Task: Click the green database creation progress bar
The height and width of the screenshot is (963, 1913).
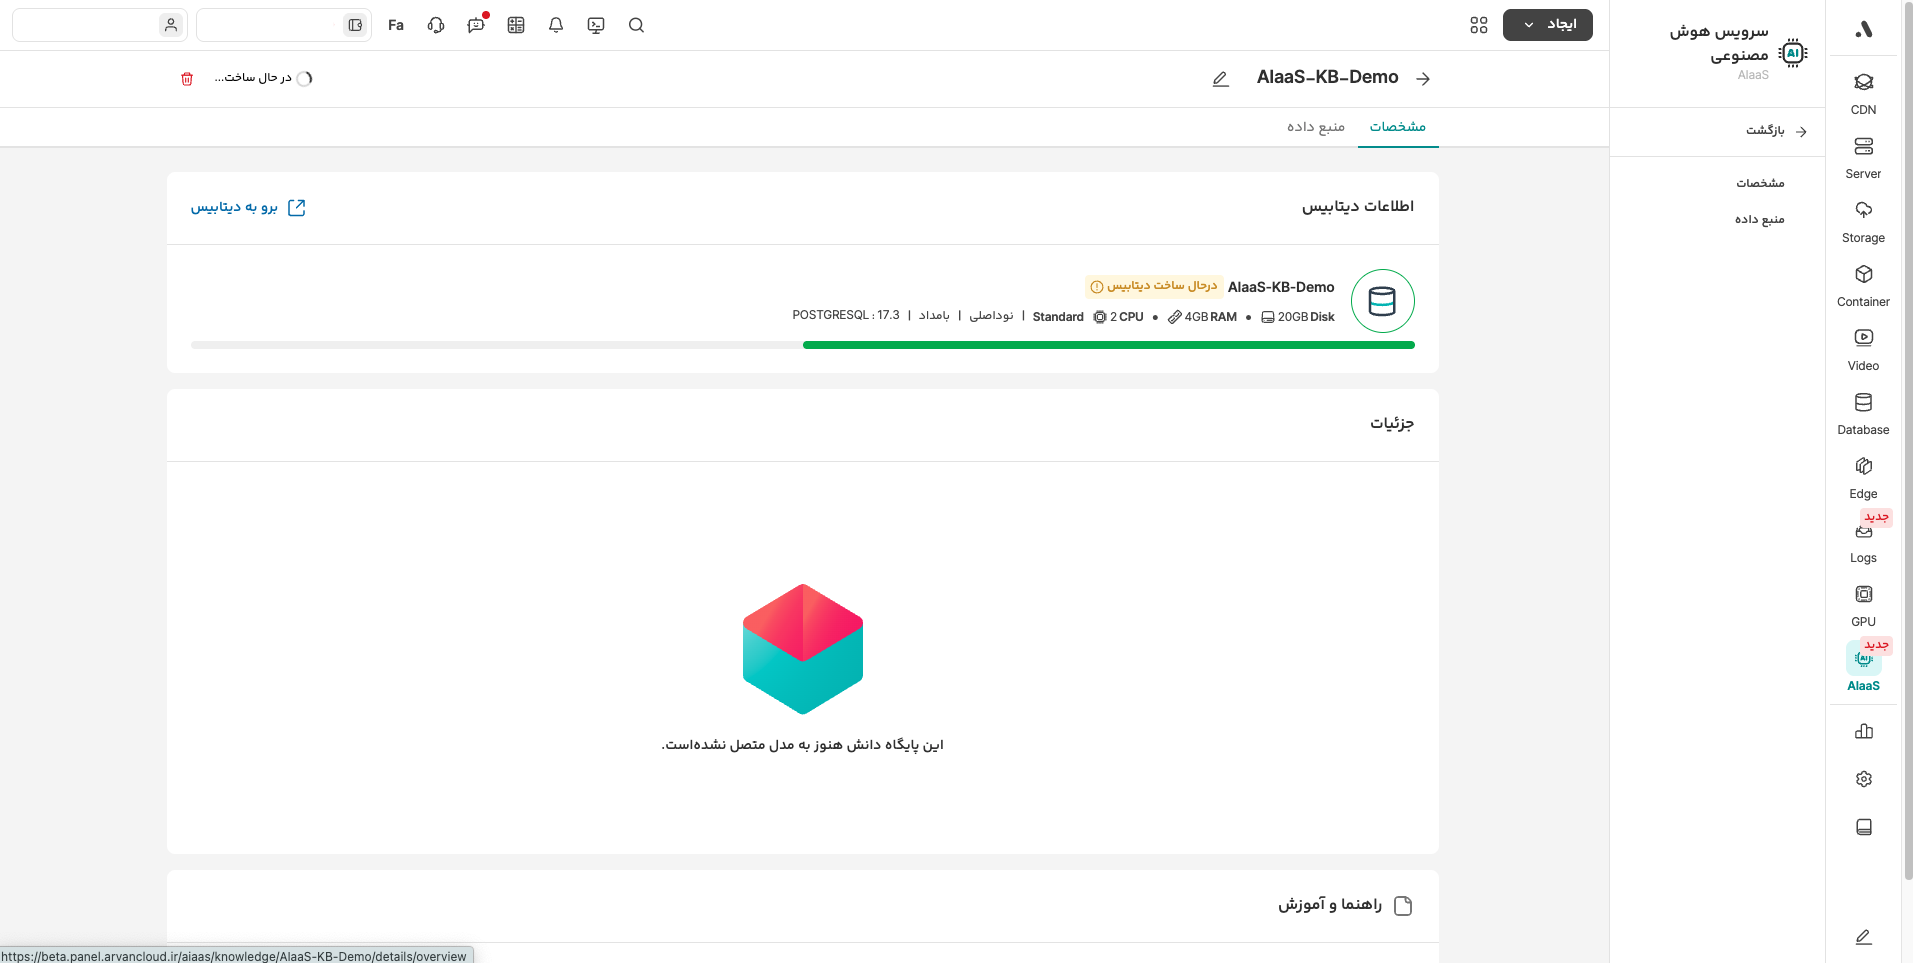Action: point(1108,345)
